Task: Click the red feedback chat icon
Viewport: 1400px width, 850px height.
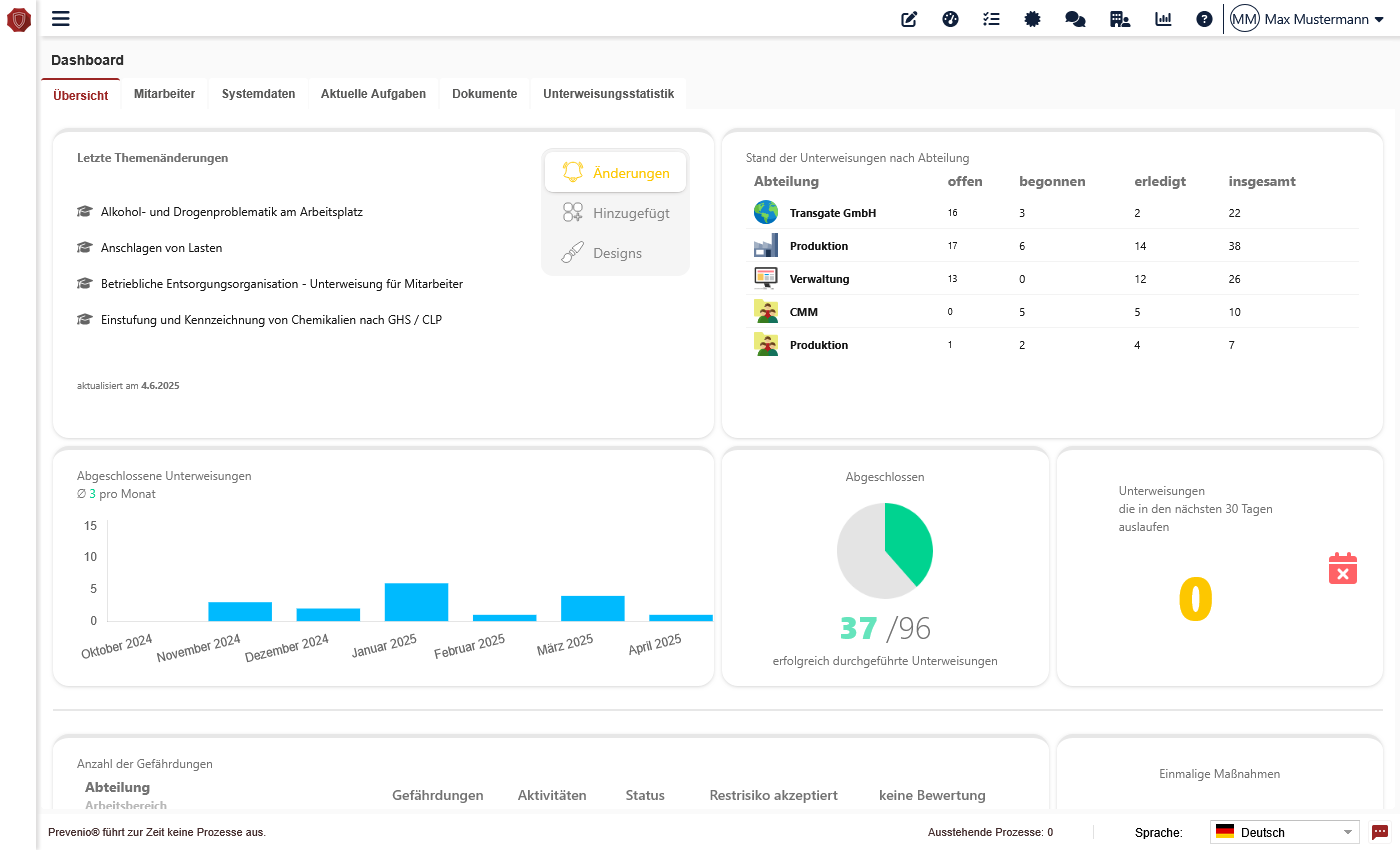Action: click(x=1380, y=832)
